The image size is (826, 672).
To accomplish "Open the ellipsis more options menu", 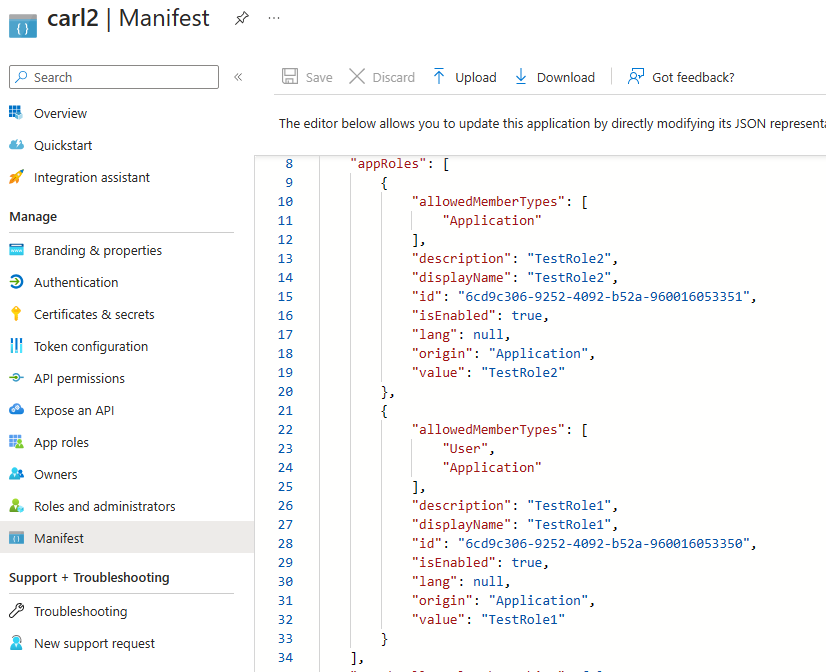I will tap(274, 18).
